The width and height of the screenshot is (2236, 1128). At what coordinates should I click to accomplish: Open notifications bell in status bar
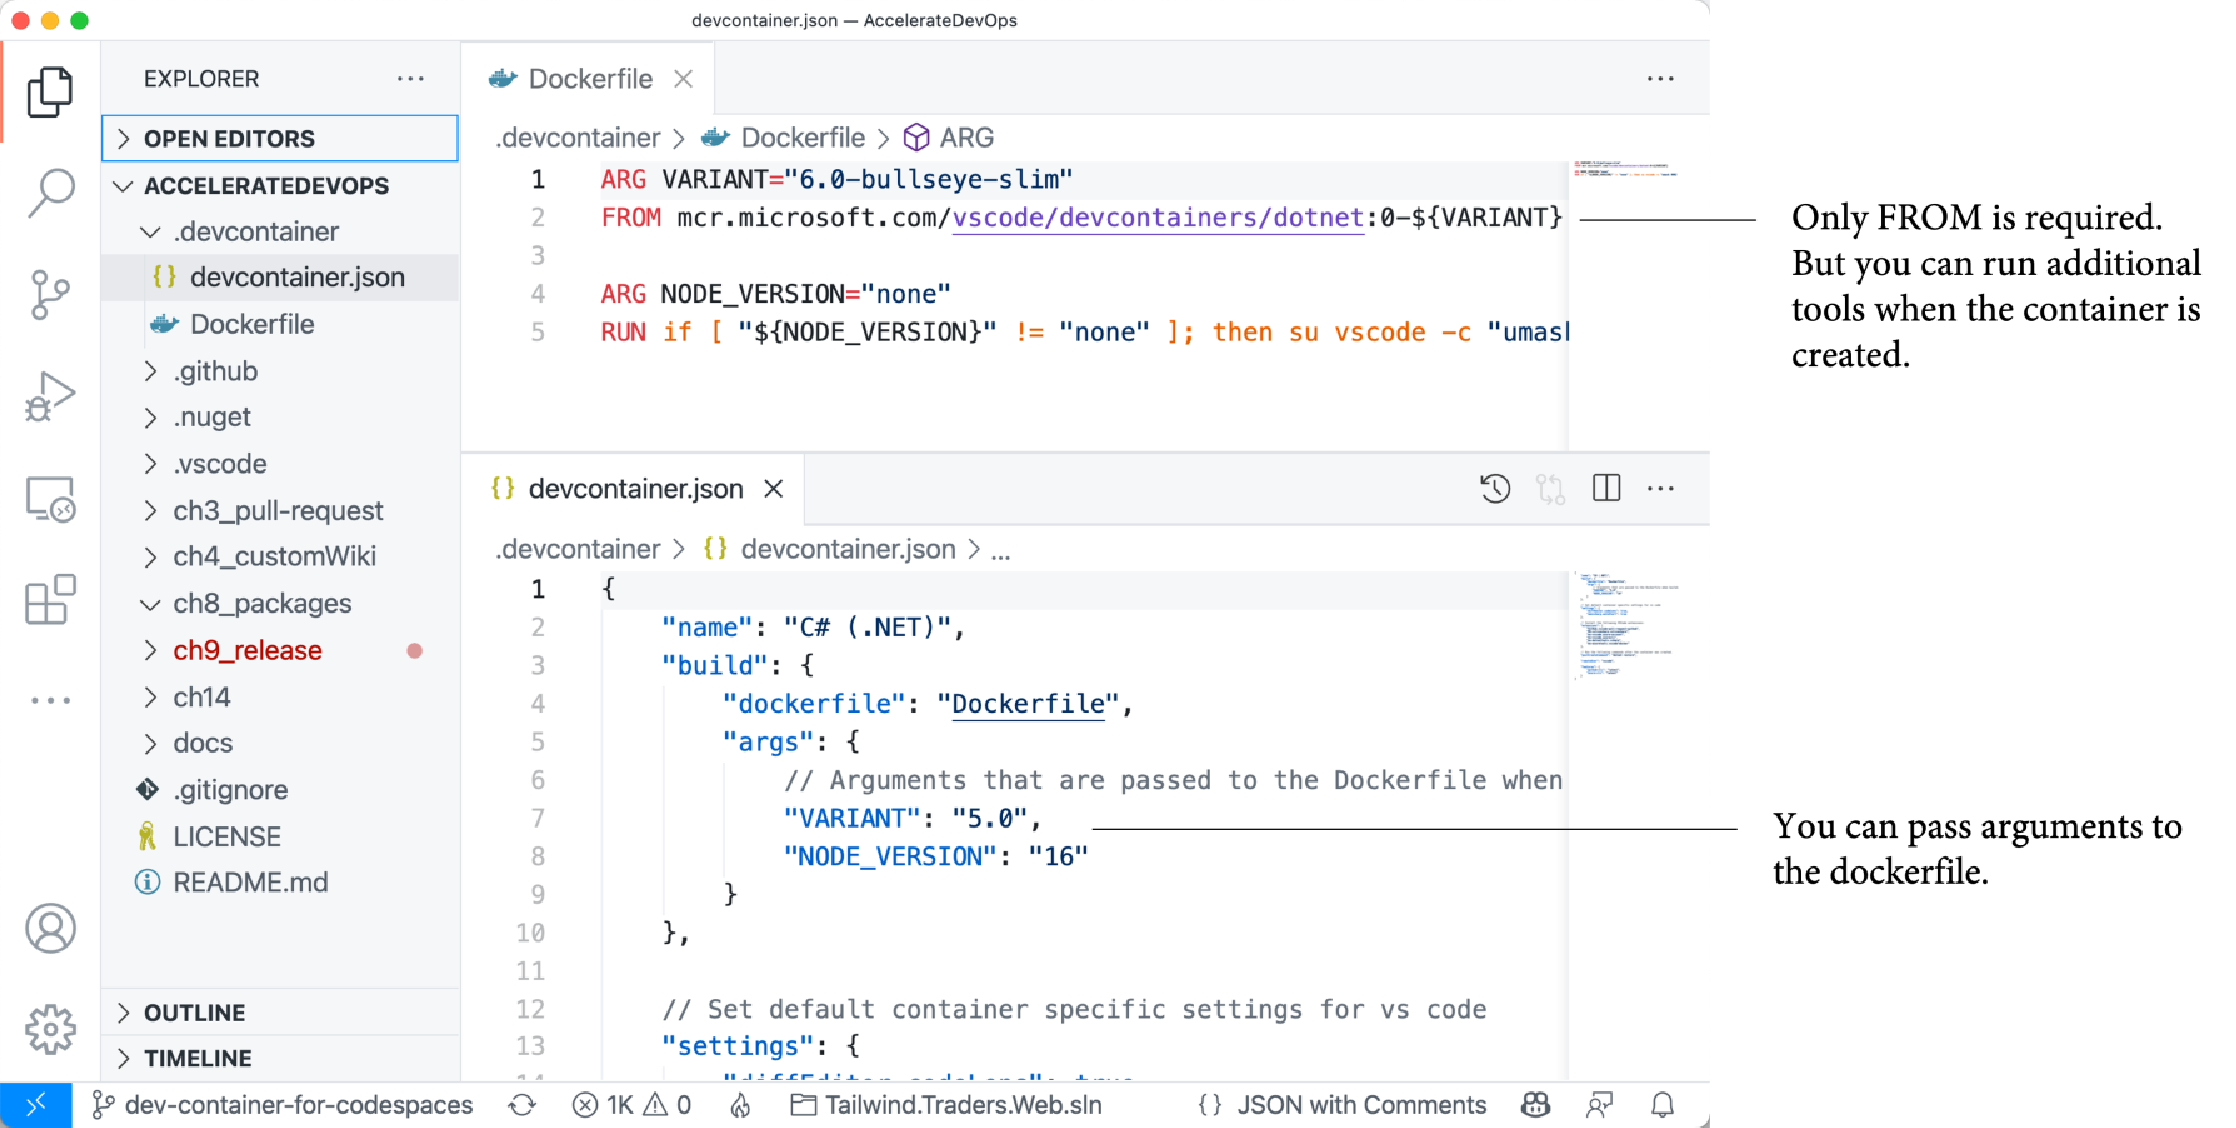click(1662, 1105)
